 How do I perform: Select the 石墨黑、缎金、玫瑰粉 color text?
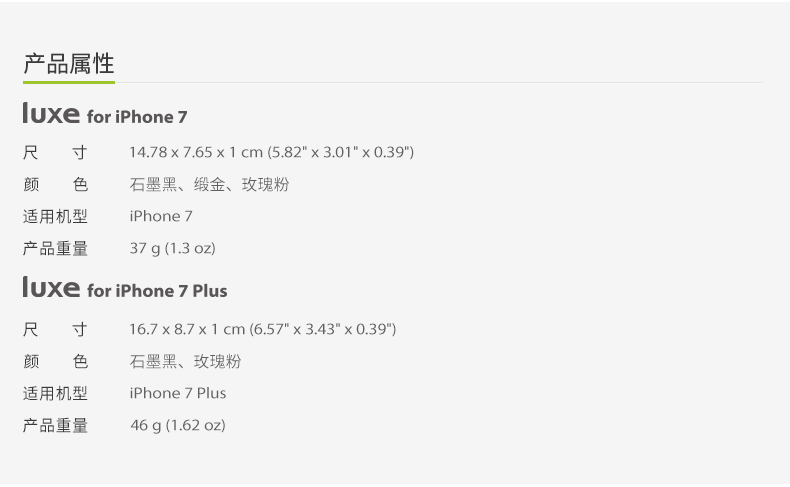click(x=209, y=185)
